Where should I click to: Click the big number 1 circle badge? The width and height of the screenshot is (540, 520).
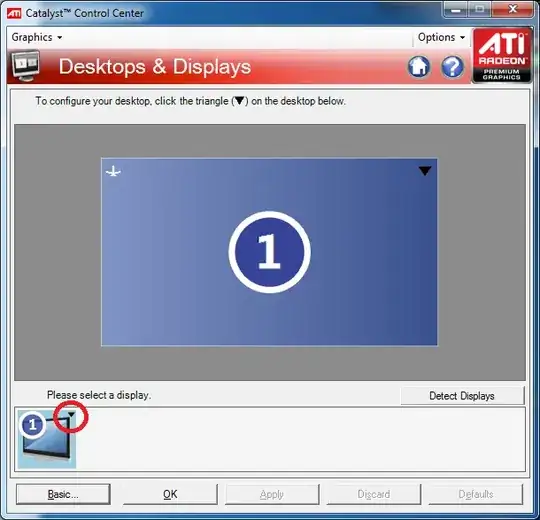(x=269, y=252)
